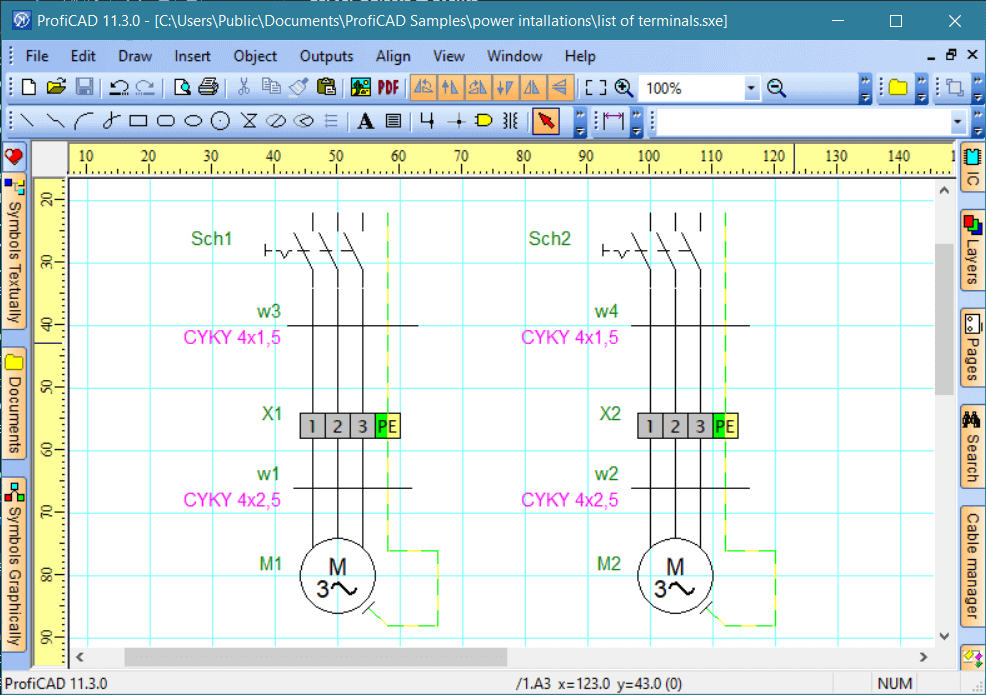The height and width of the screenshot is (695, 986).
Task: Open Print Preview from the toolbar
Action: click(182, 88)
